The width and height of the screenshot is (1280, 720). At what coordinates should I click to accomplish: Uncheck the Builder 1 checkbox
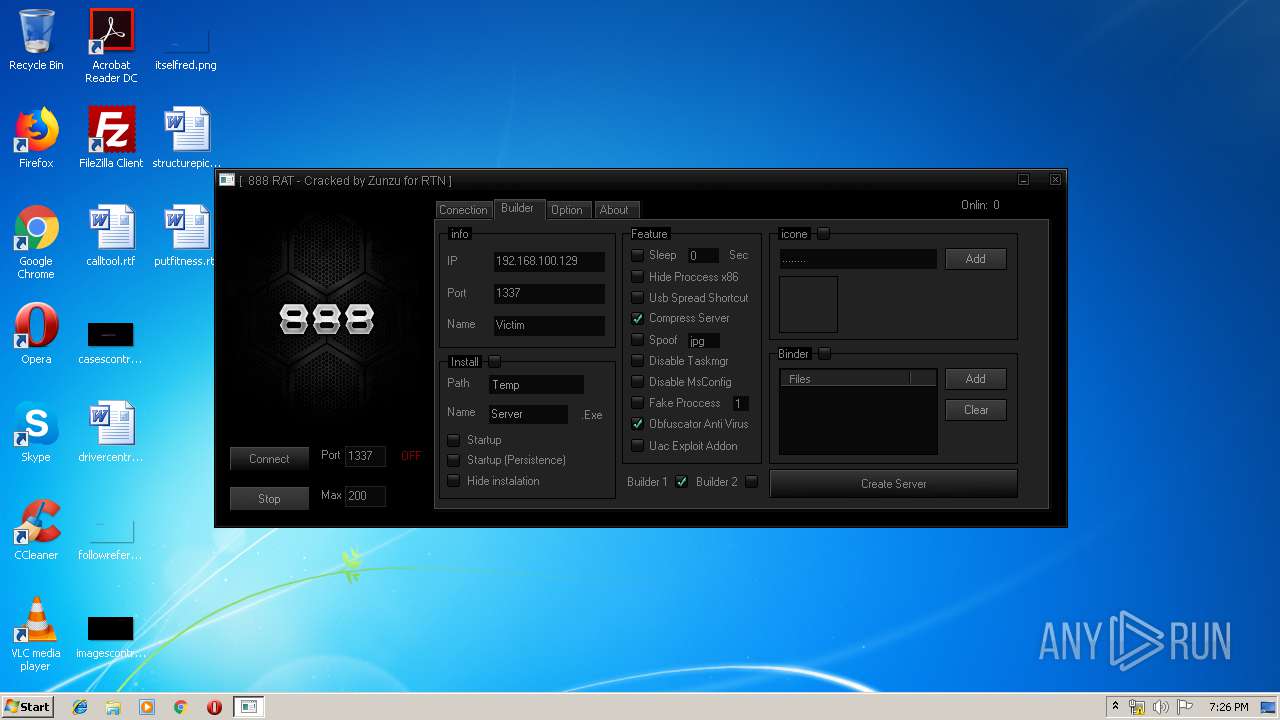[682, 482]
